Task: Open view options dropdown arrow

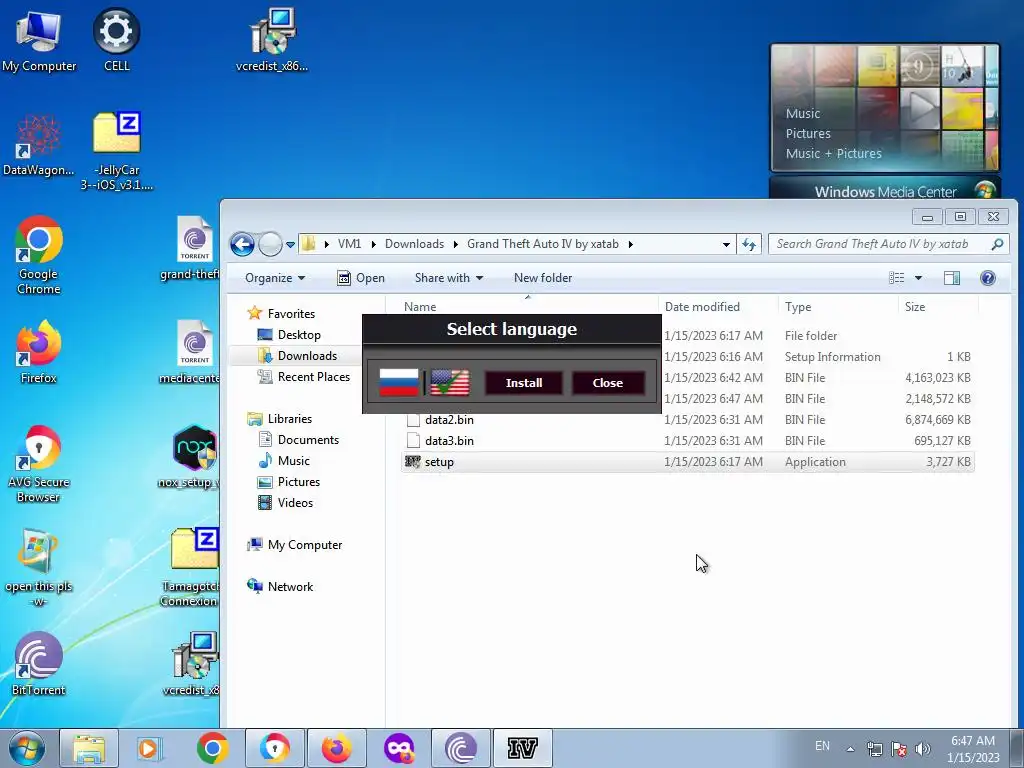Action: (x=918, y=278)
